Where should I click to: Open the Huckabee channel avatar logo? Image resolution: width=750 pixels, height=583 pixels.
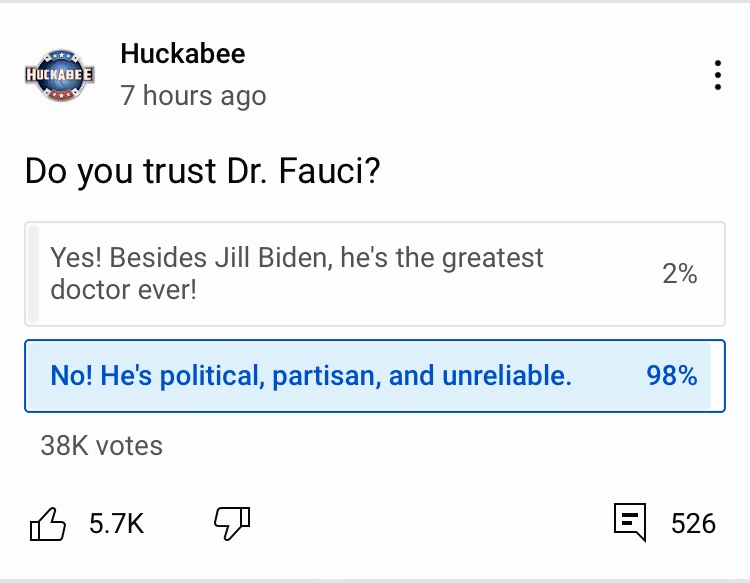[x=59, y=75]
